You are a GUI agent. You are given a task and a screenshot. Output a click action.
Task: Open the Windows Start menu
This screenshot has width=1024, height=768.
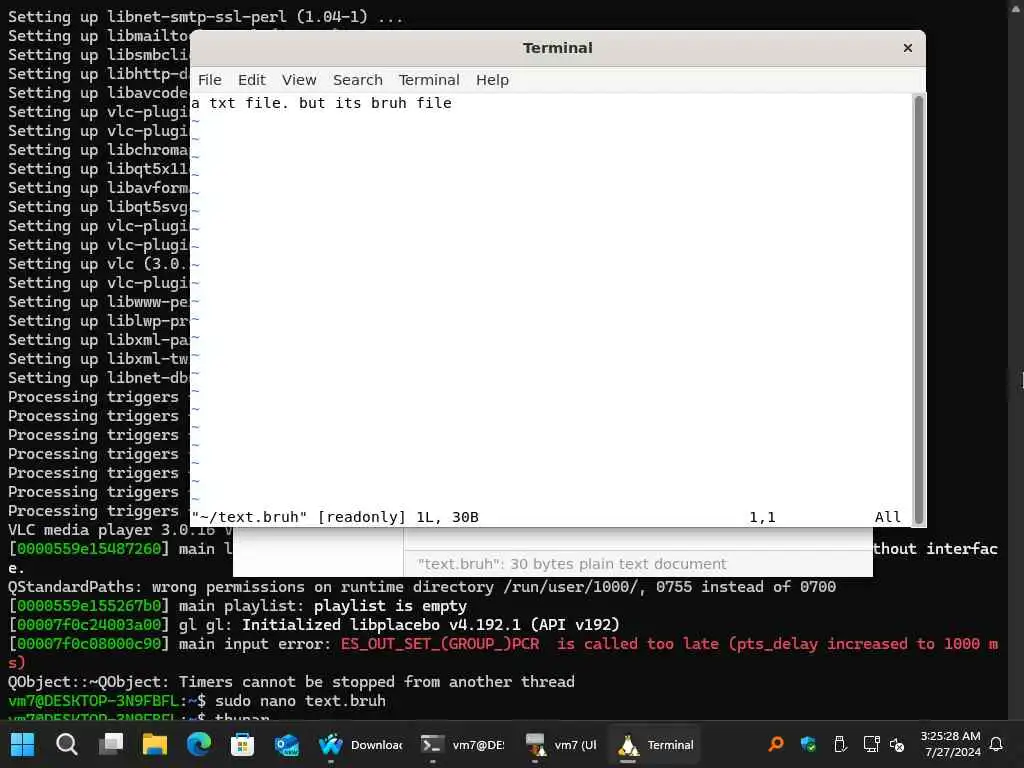click(x=22, y=744)
